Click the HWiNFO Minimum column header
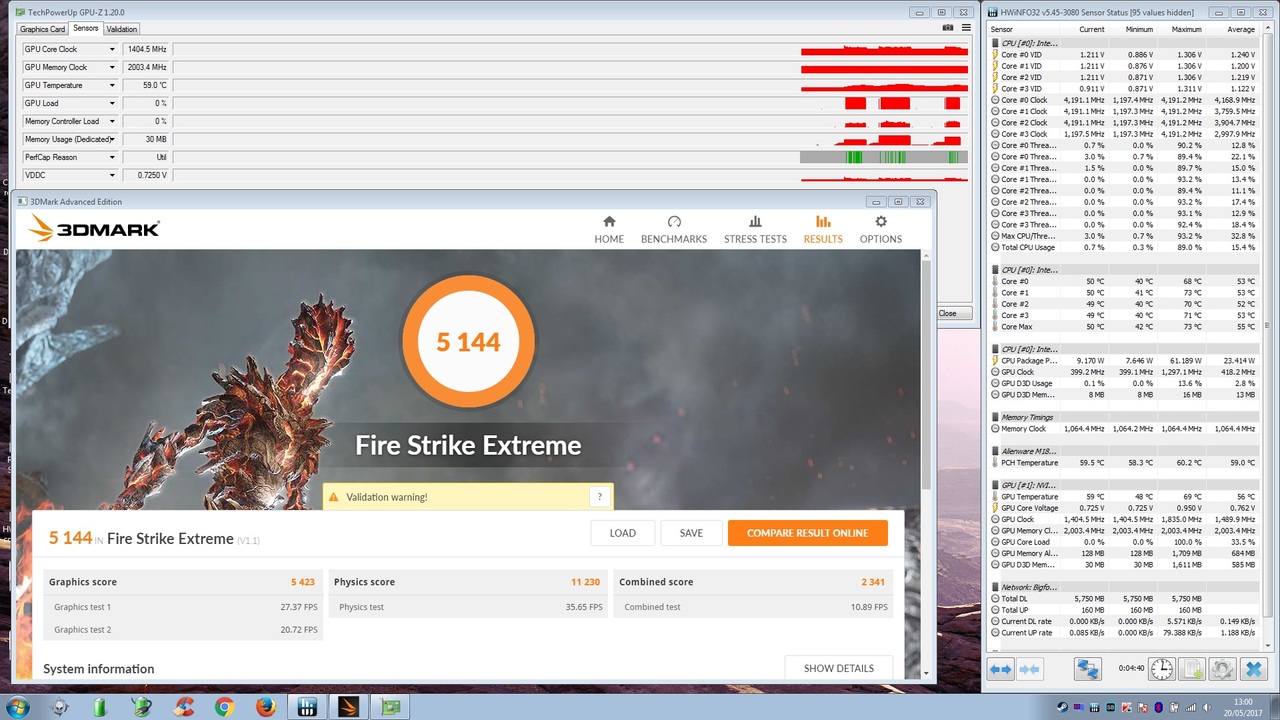This screenshot has width=1280, height=720. point(1134,30)
